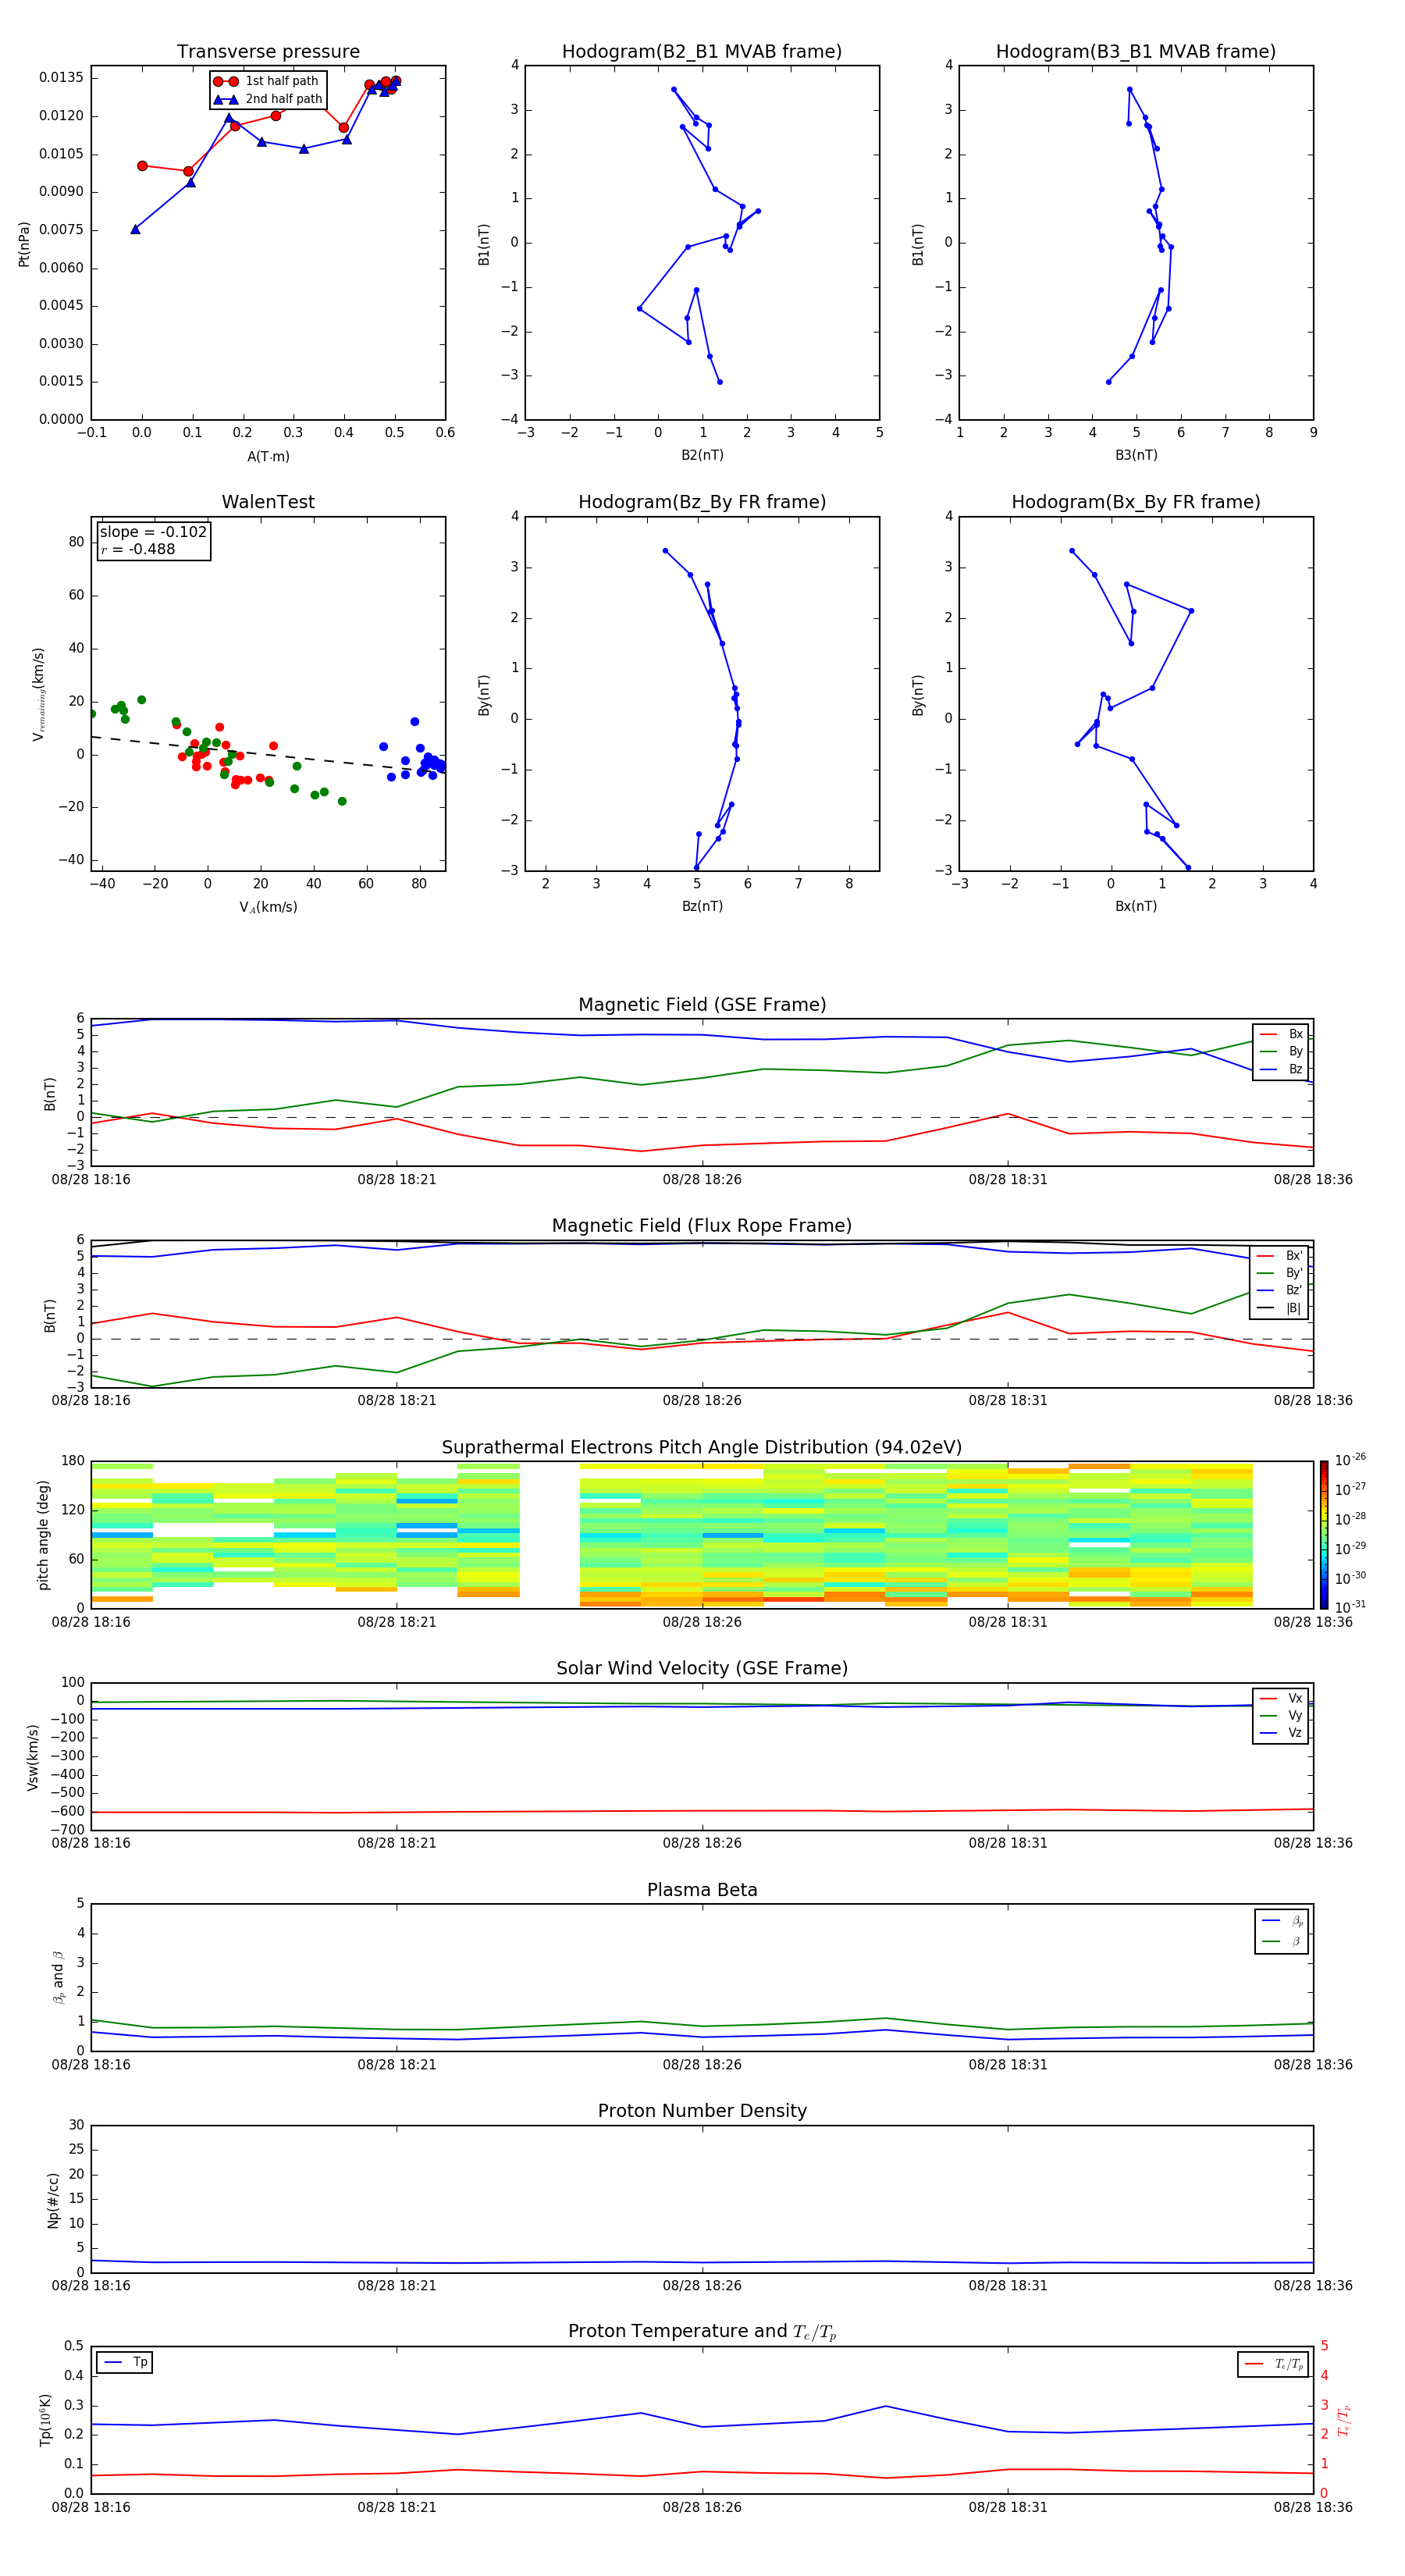Select the 'Bx(nT)' x-axis label
The height and width of the screenshot is (2576, 1405).
[1136, 906]
